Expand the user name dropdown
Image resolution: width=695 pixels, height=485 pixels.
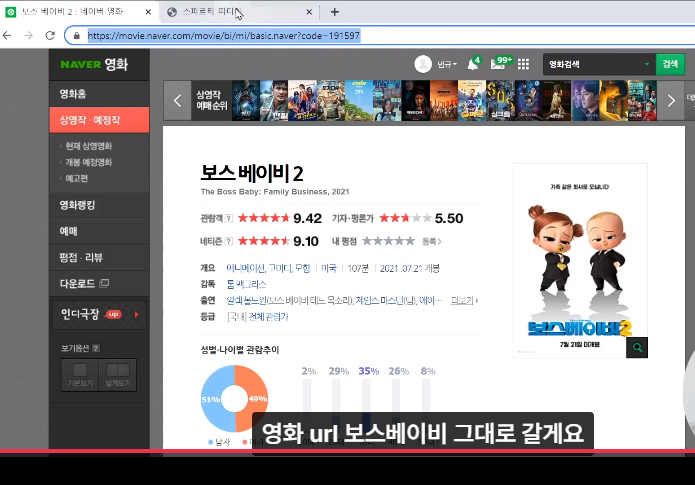pos(447,64)
